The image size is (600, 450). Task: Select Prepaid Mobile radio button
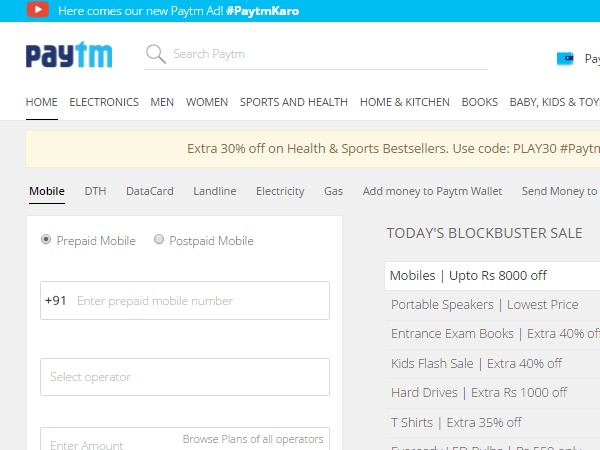46,240
